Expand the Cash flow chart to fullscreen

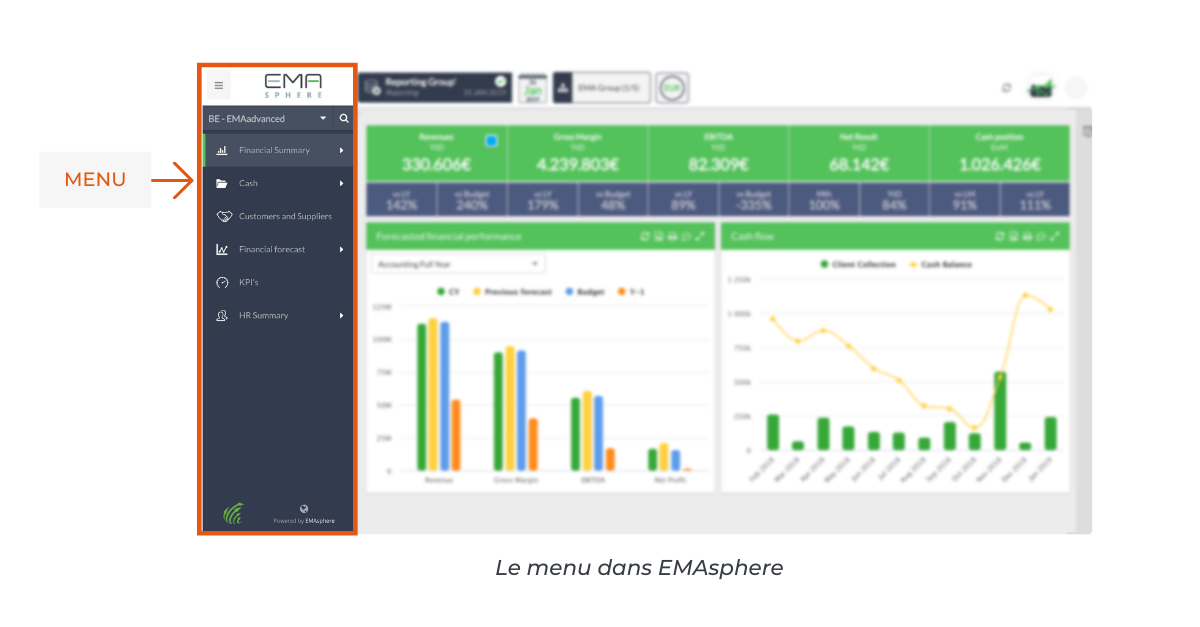pyautogui.click(x=1054, y=237)
